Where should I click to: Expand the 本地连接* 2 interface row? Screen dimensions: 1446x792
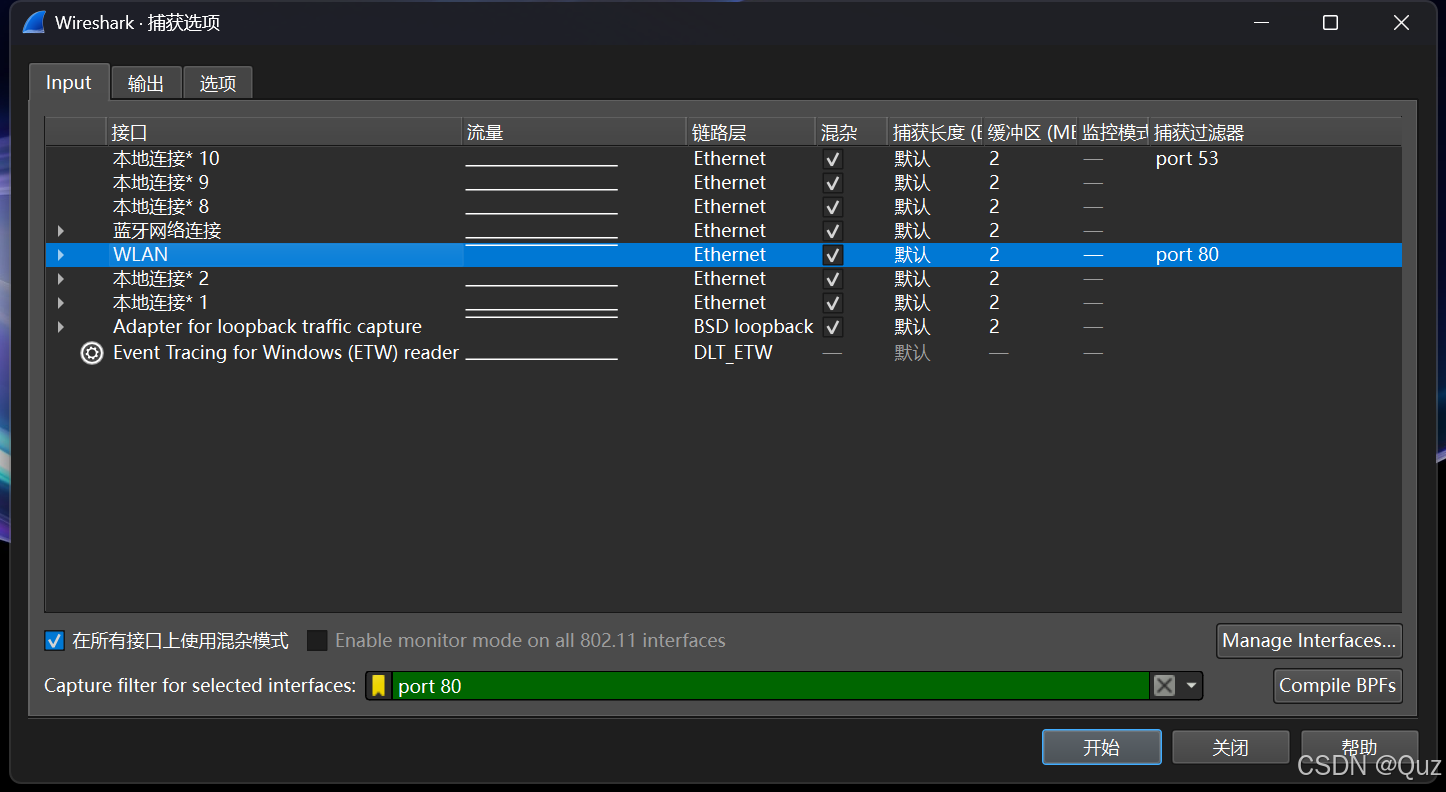click(x=61, y=279)
